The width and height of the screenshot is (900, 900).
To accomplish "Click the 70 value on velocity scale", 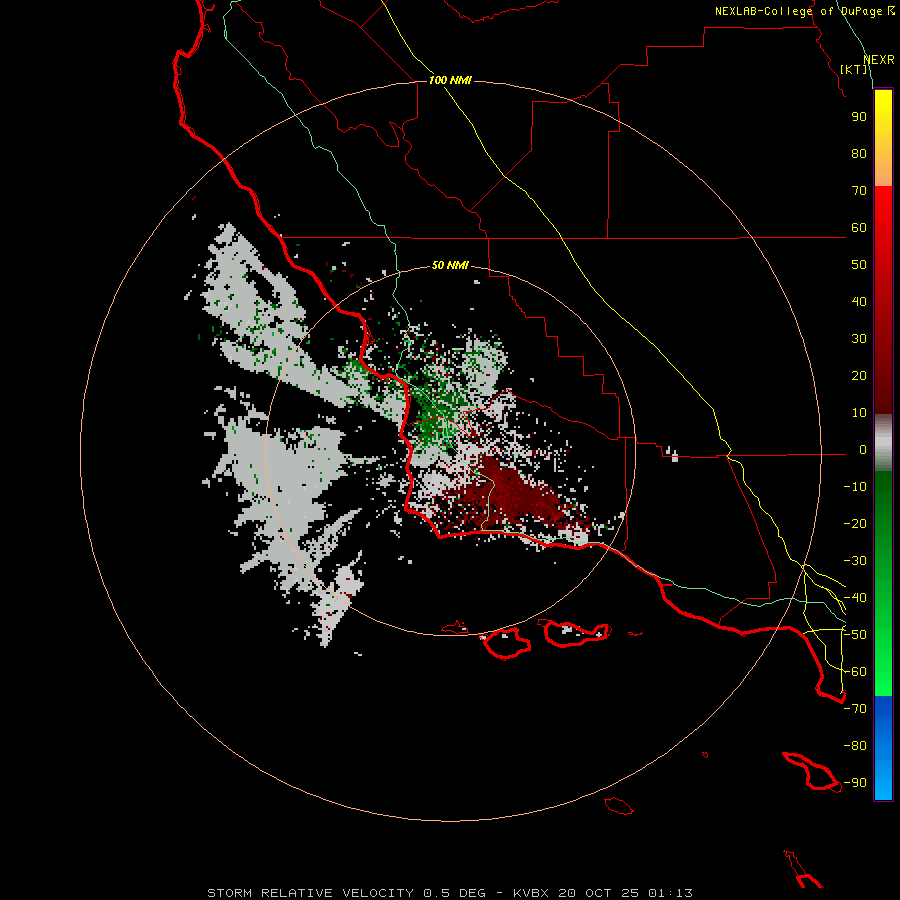I will click(x=859, y=191).
